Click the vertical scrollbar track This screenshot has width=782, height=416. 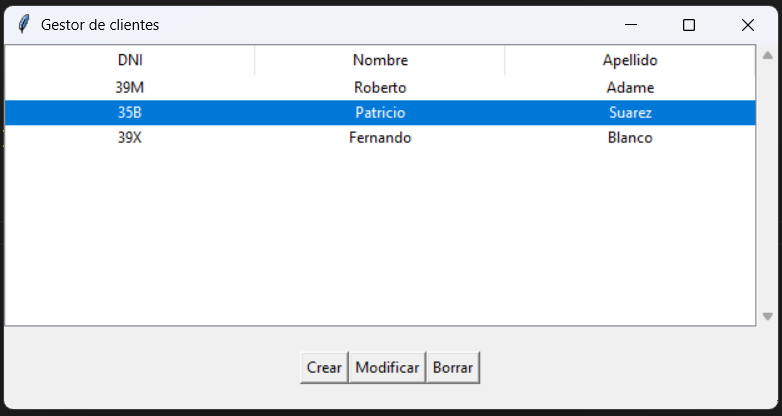coord(768,186)
